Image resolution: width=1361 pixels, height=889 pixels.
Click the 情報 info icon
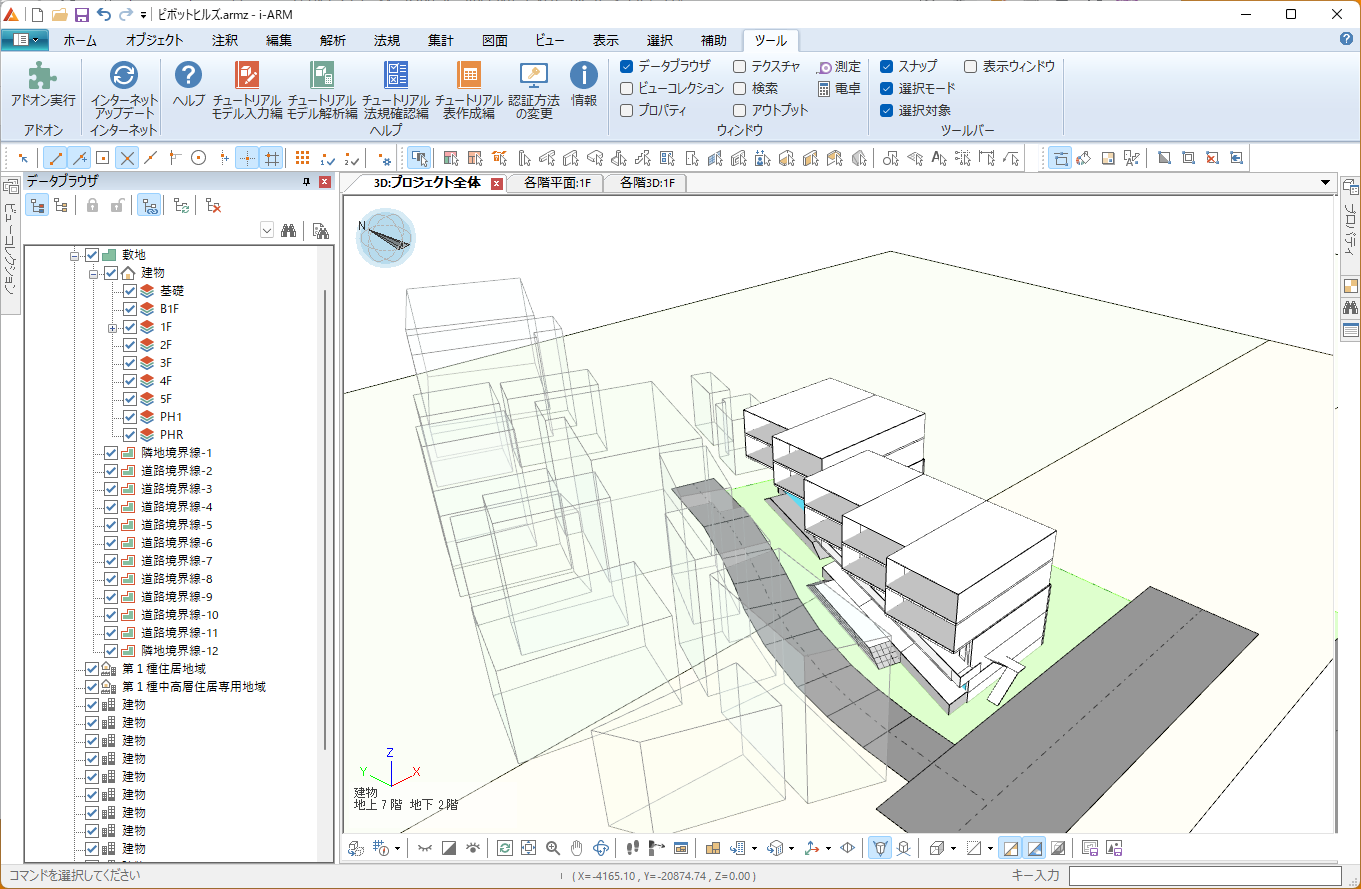[x=584, y=76]
